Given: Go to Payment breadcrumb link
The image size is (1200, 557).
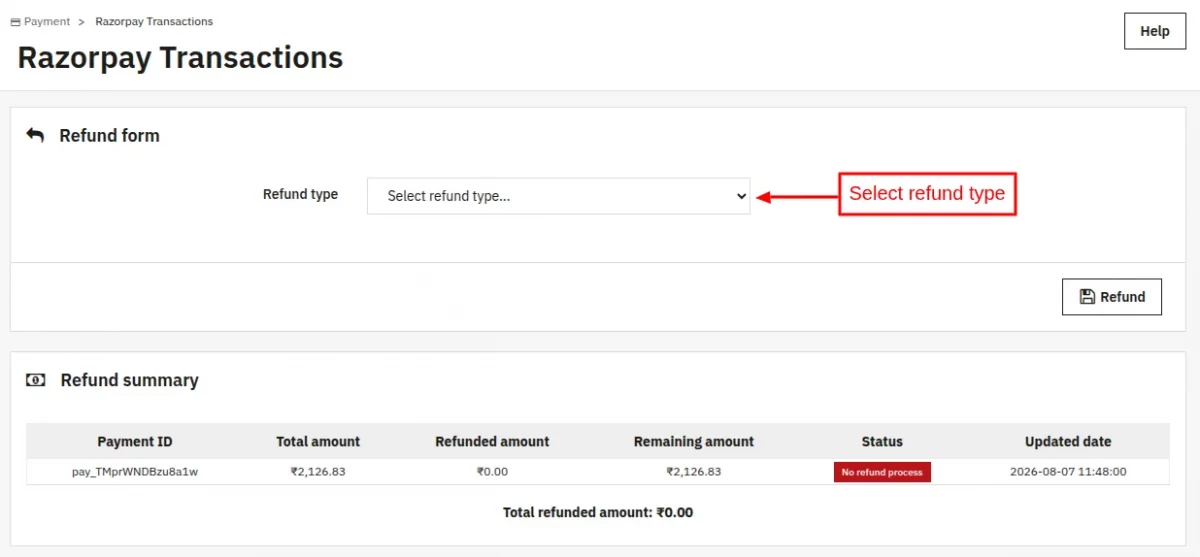Looking at the screenshot, I should [47, 21].
